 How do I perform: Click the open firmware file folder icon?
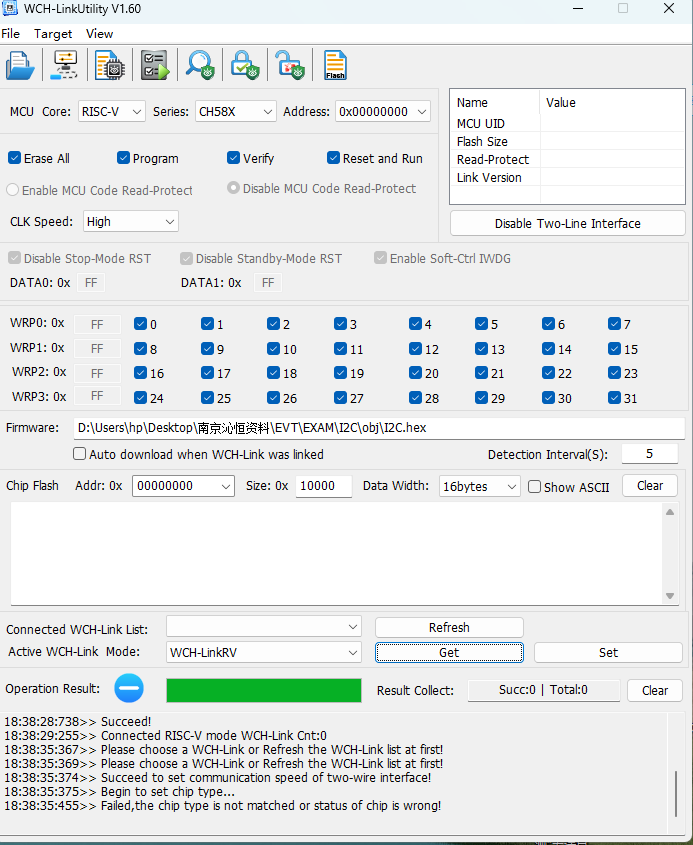(x=20, y=66)
